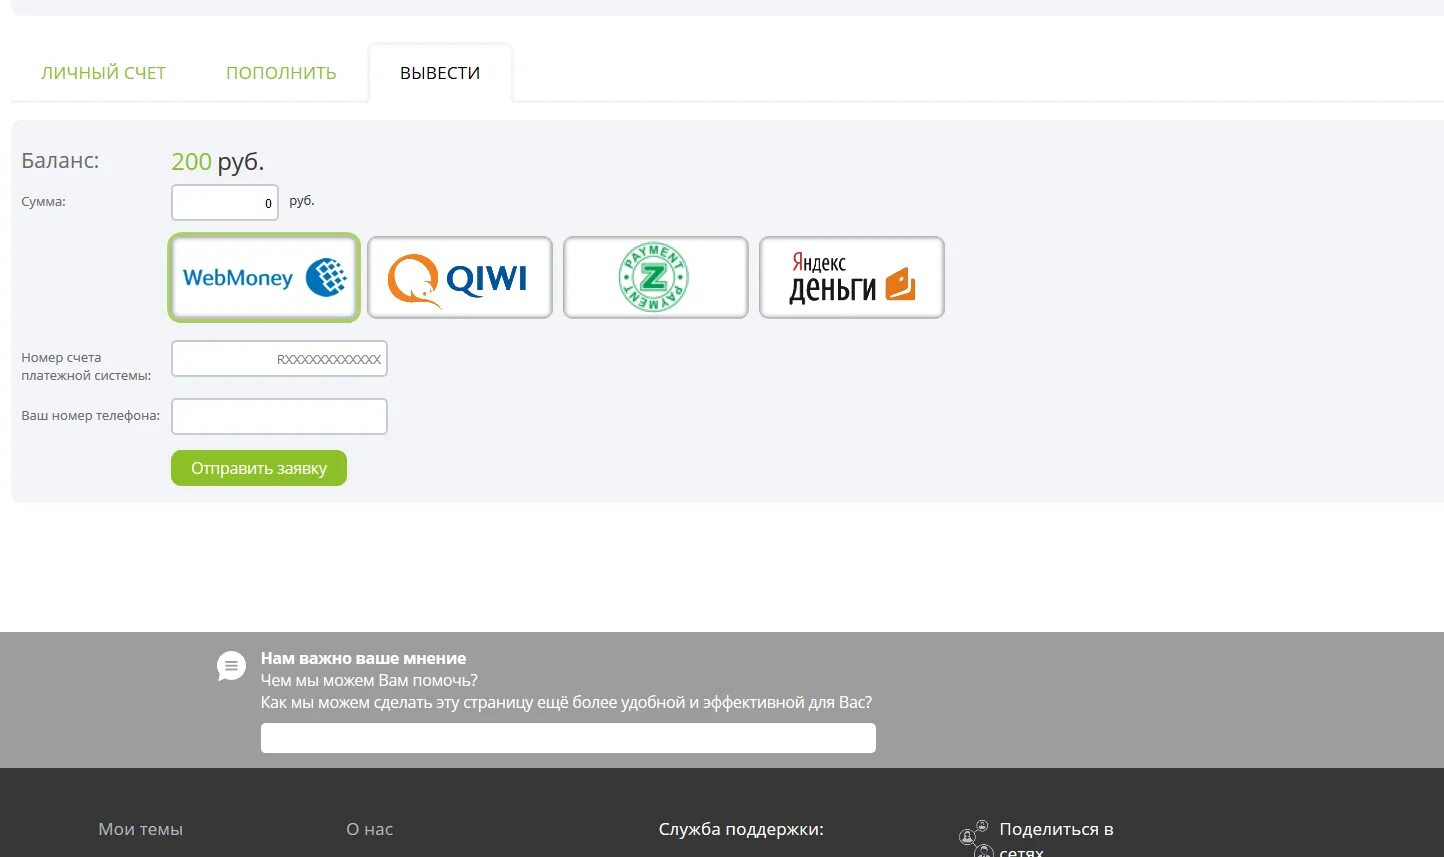Choose QIWI payment system
Image resolution: width=1444 pixels, height=857 pixels.
tap(460, 278)
